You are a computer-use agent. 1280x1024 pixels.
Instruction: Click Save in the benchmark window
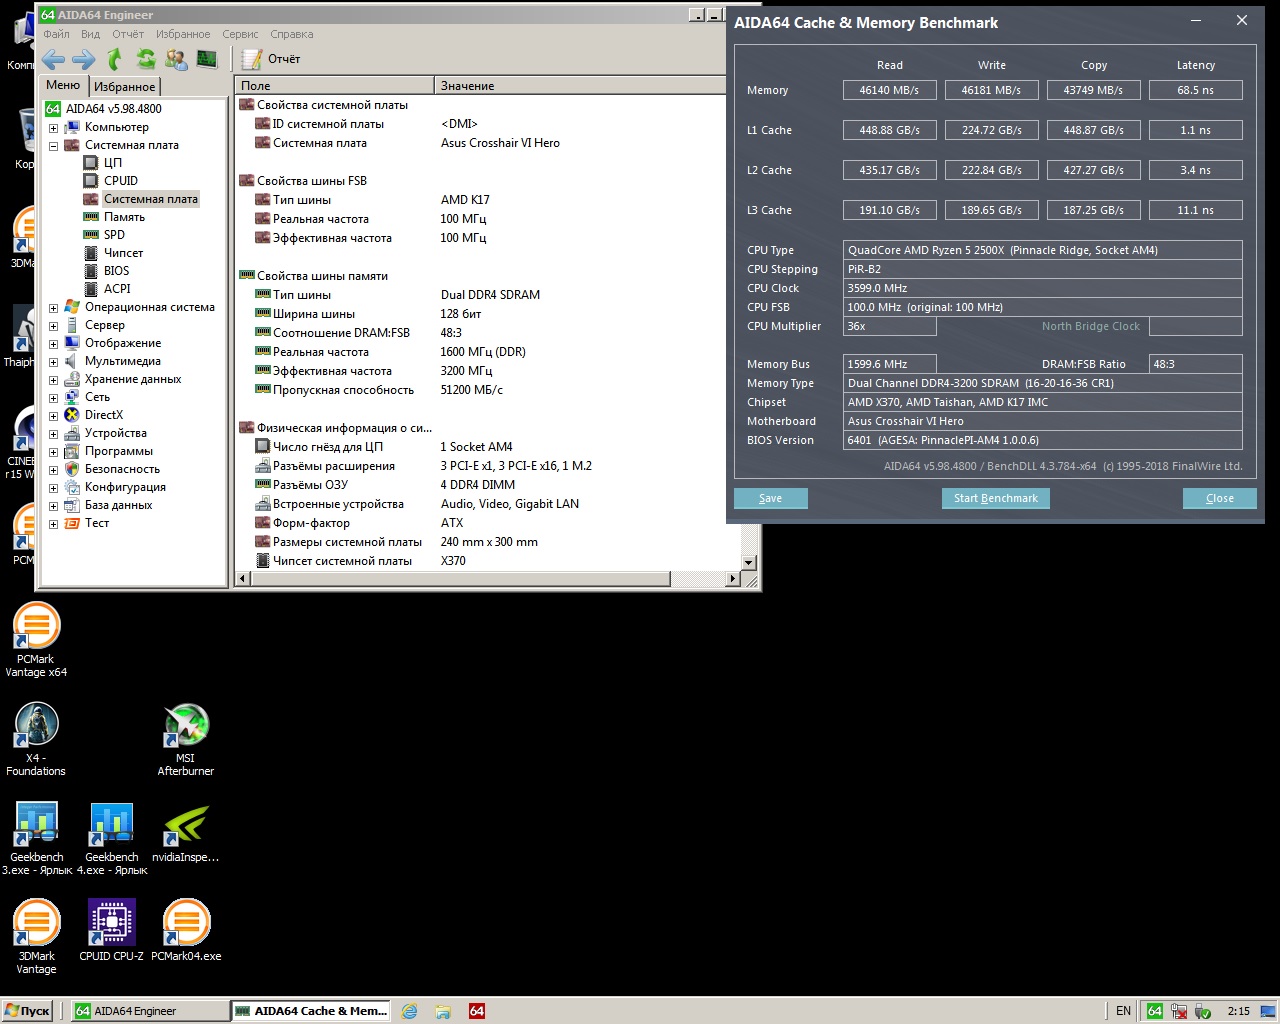[770, 498]
